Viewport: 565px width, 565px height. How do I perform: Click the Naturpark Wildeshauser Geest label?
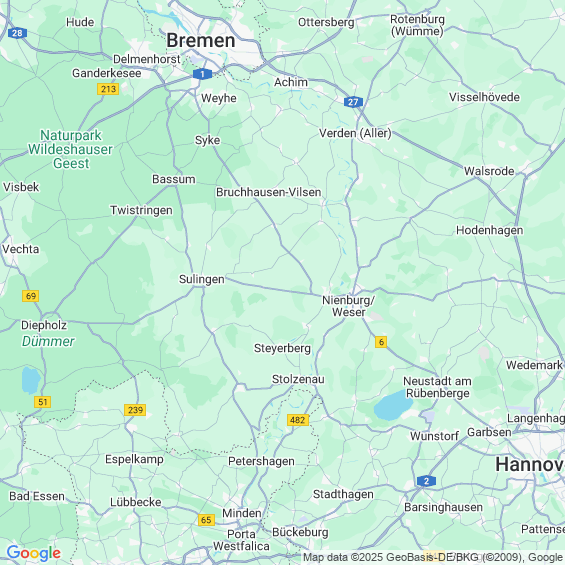pyautogui.click(x=71, y=149)
